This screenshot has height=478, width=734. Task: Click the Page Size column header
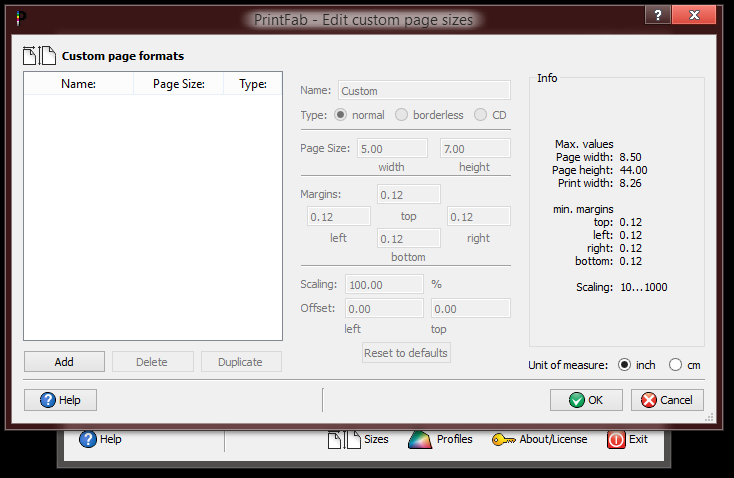pos(178,84)
